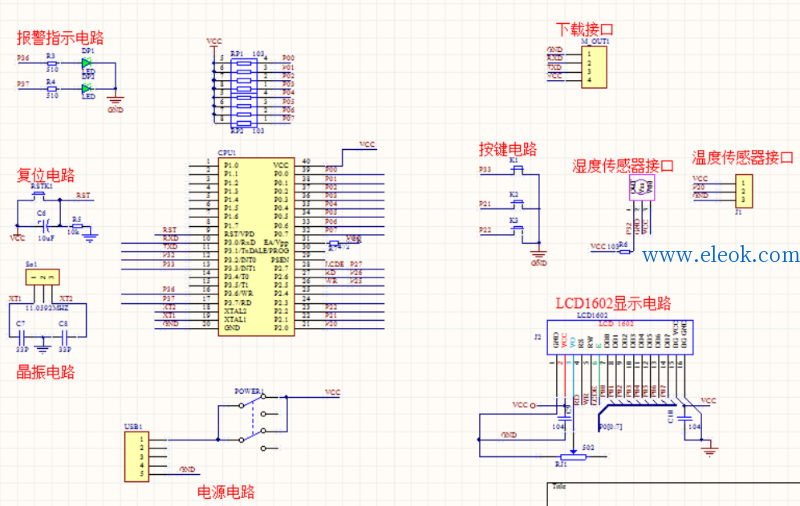Select the LCD1602 display module symbol
This screenshot has width=800, height=506.
620,337
